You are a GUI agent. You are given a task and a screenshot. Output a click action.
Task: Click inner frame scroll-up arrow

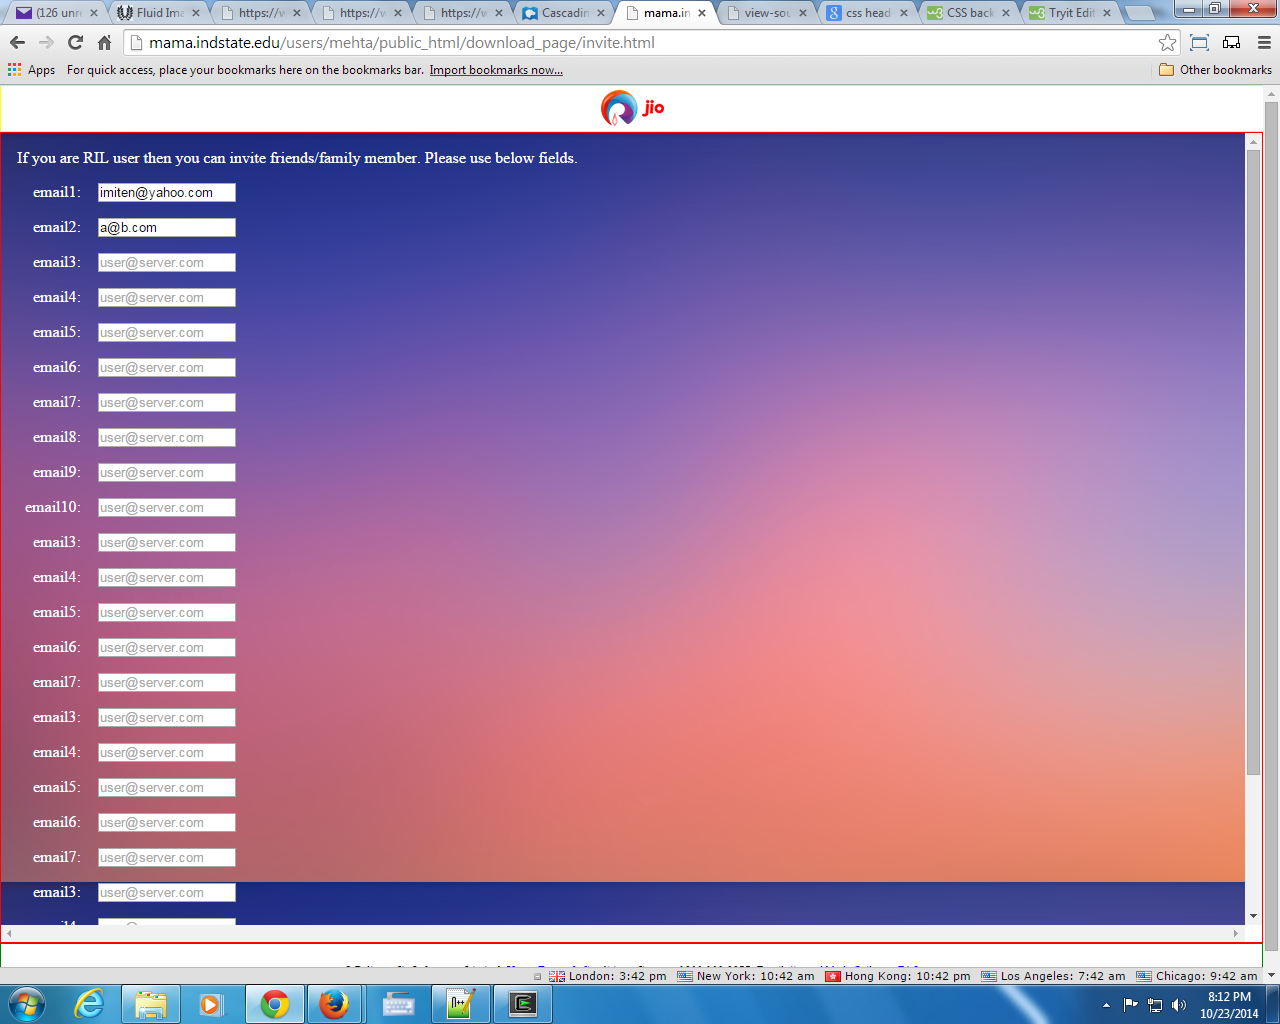pos(1253,142)
